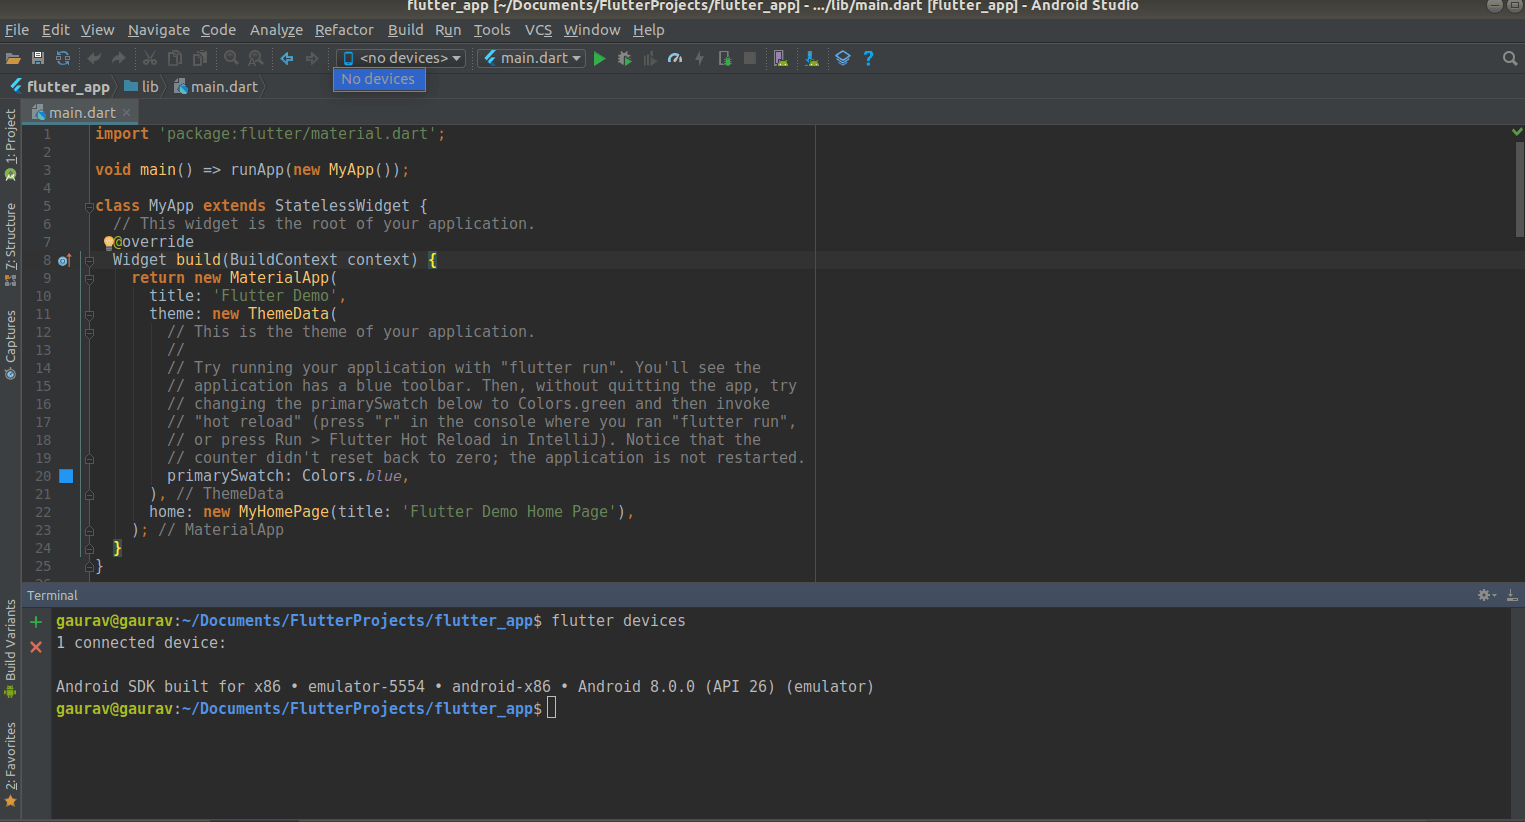1525x822 pixels.
Task: Click the Run with Coverage icon
Action: point(650,58)
